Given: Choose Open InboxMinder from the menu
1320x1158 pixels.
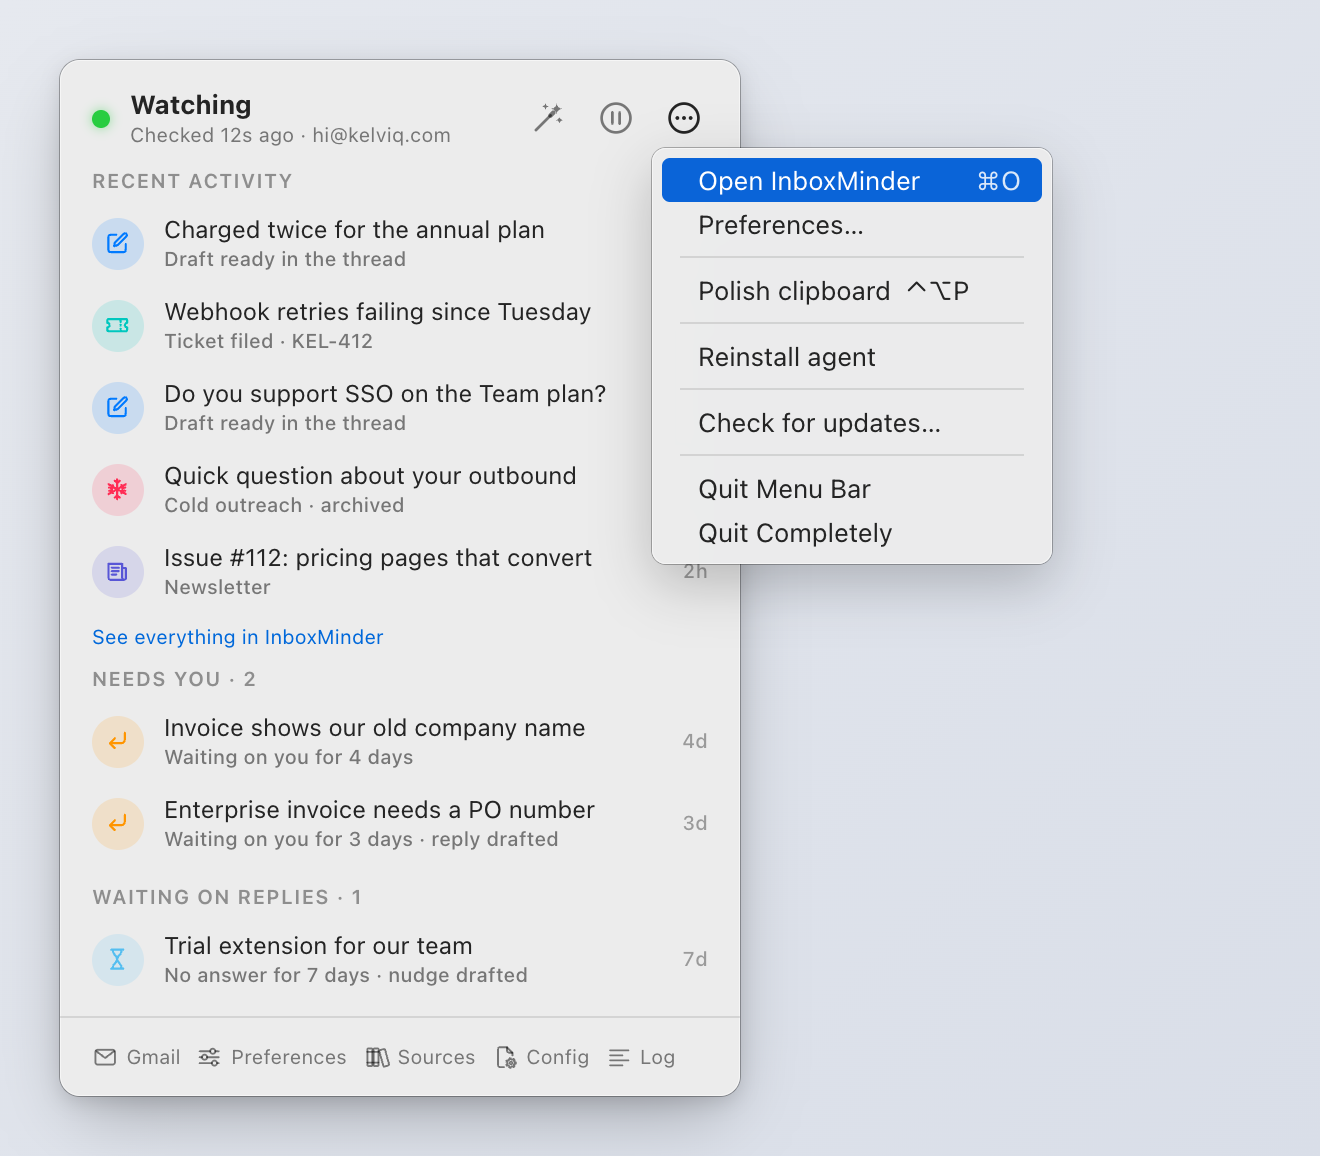Looking at the screenshot, I should point(852,180).
